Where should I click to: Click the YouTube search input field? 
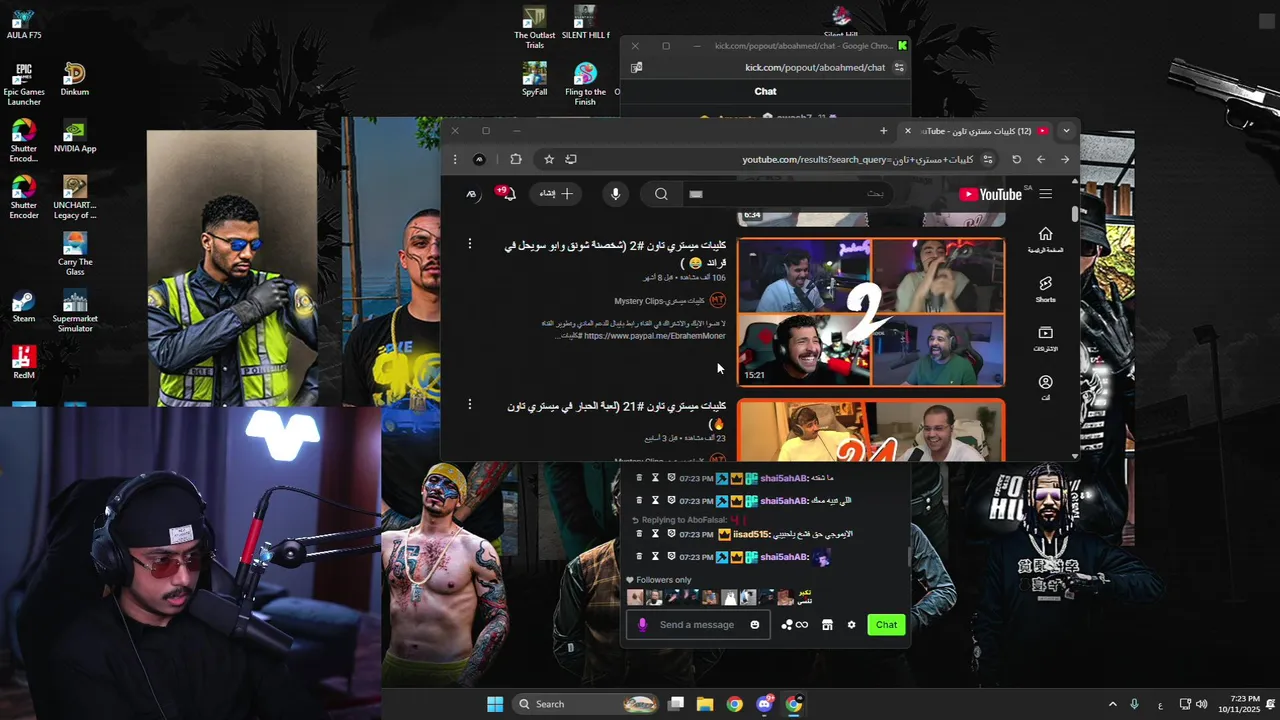pos(790,194)
